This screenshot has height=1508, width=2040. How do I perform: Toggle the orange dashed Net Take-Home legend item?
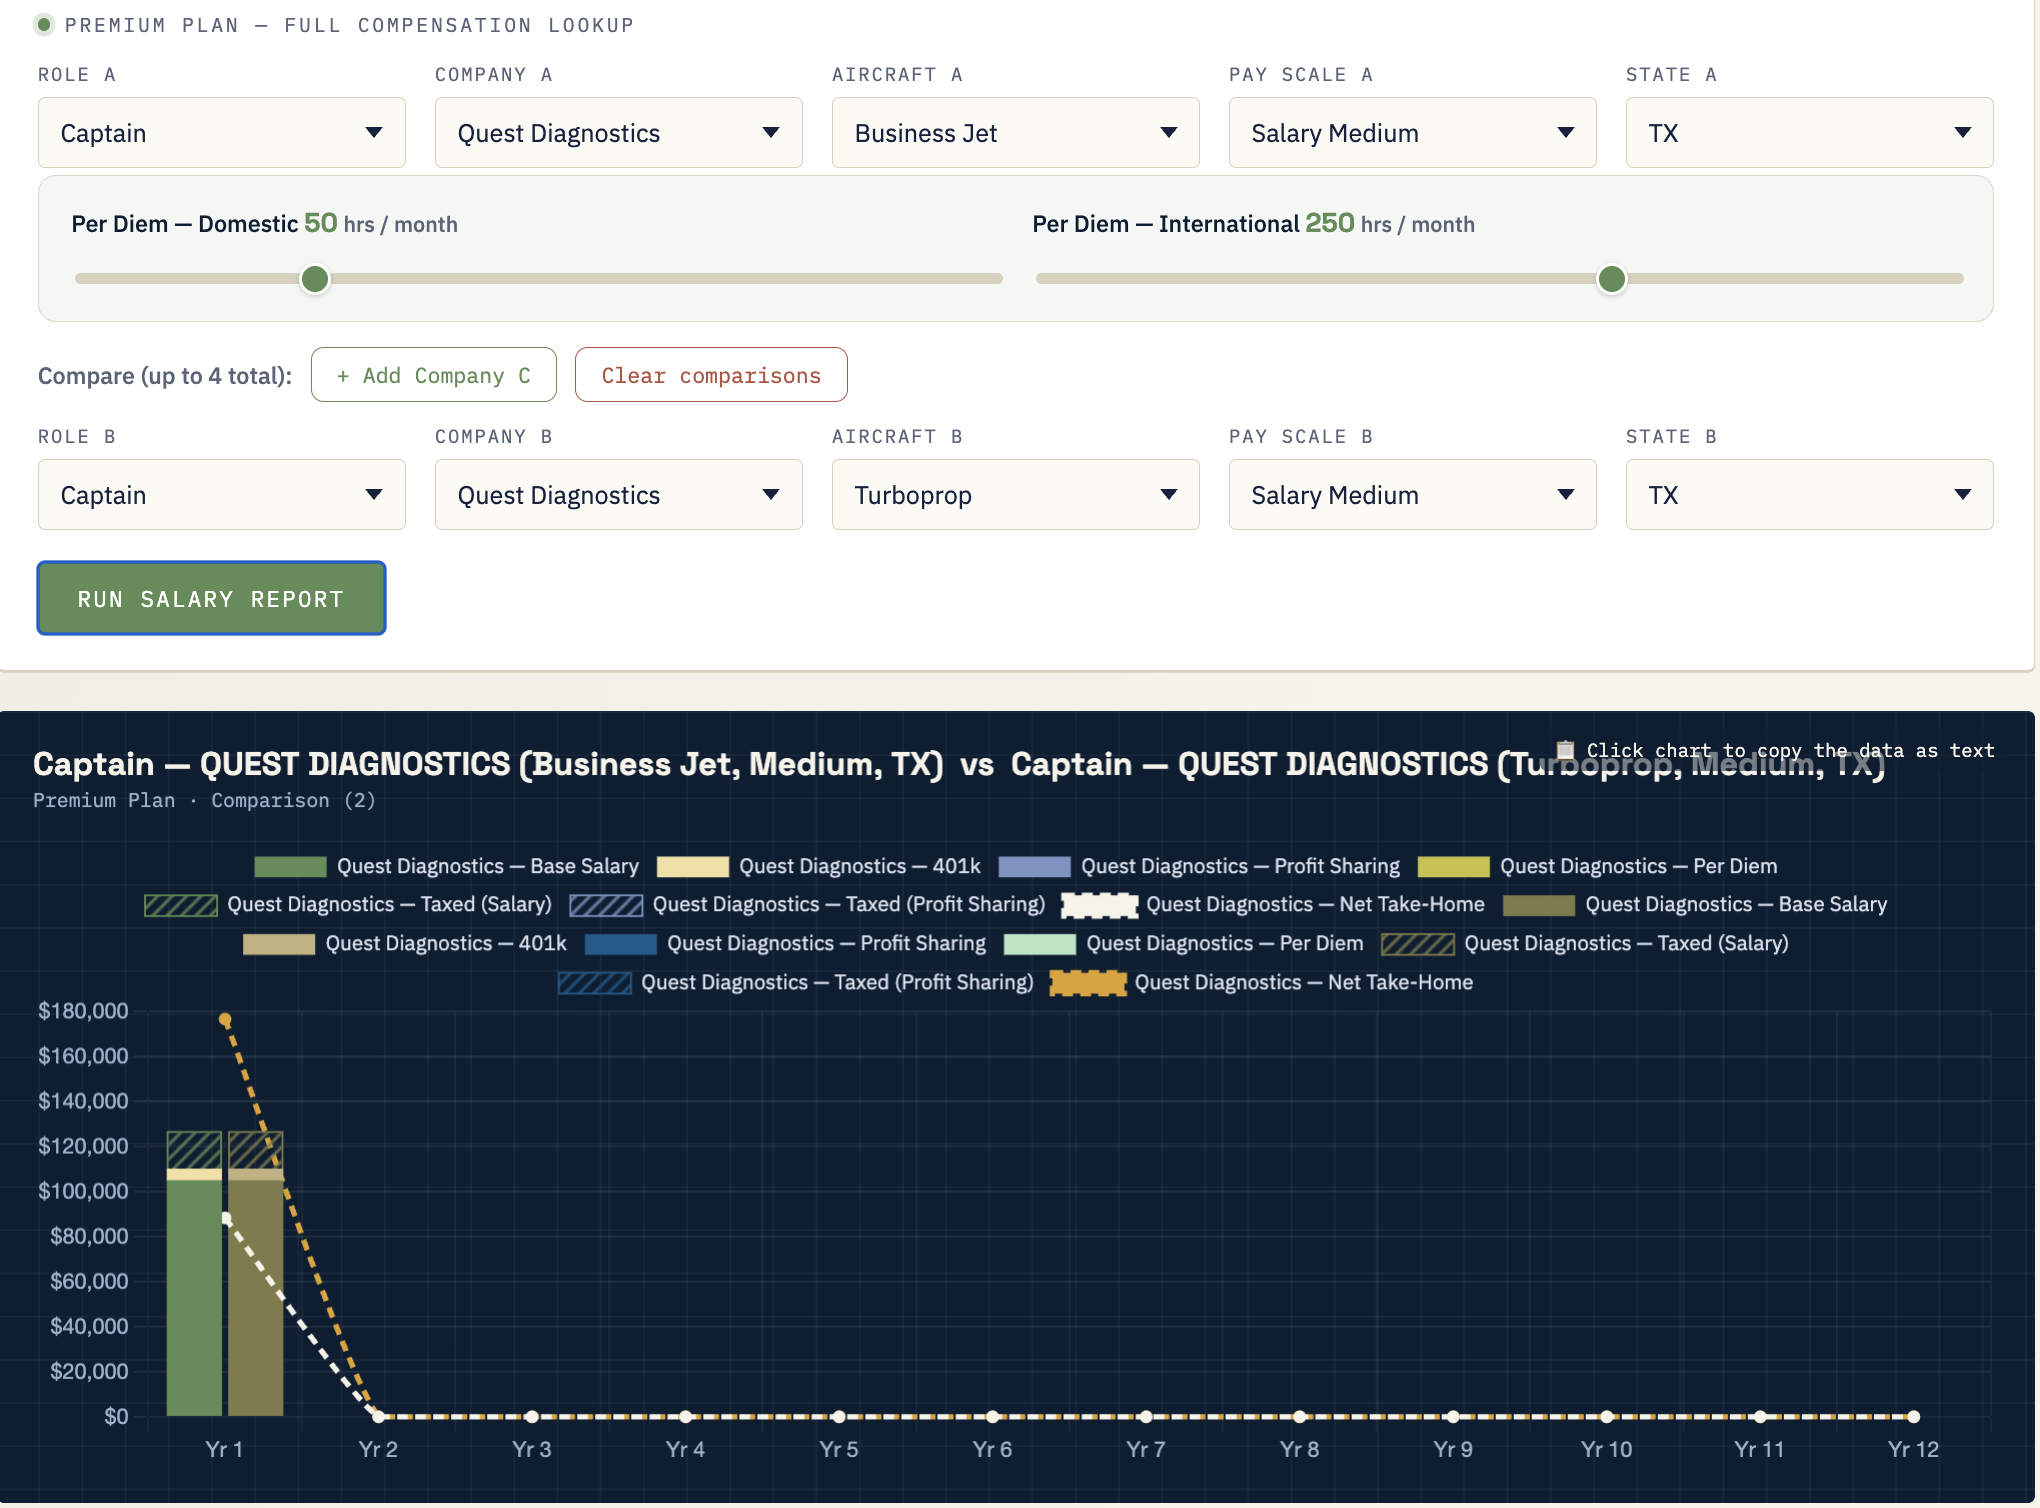point(1262,982)
